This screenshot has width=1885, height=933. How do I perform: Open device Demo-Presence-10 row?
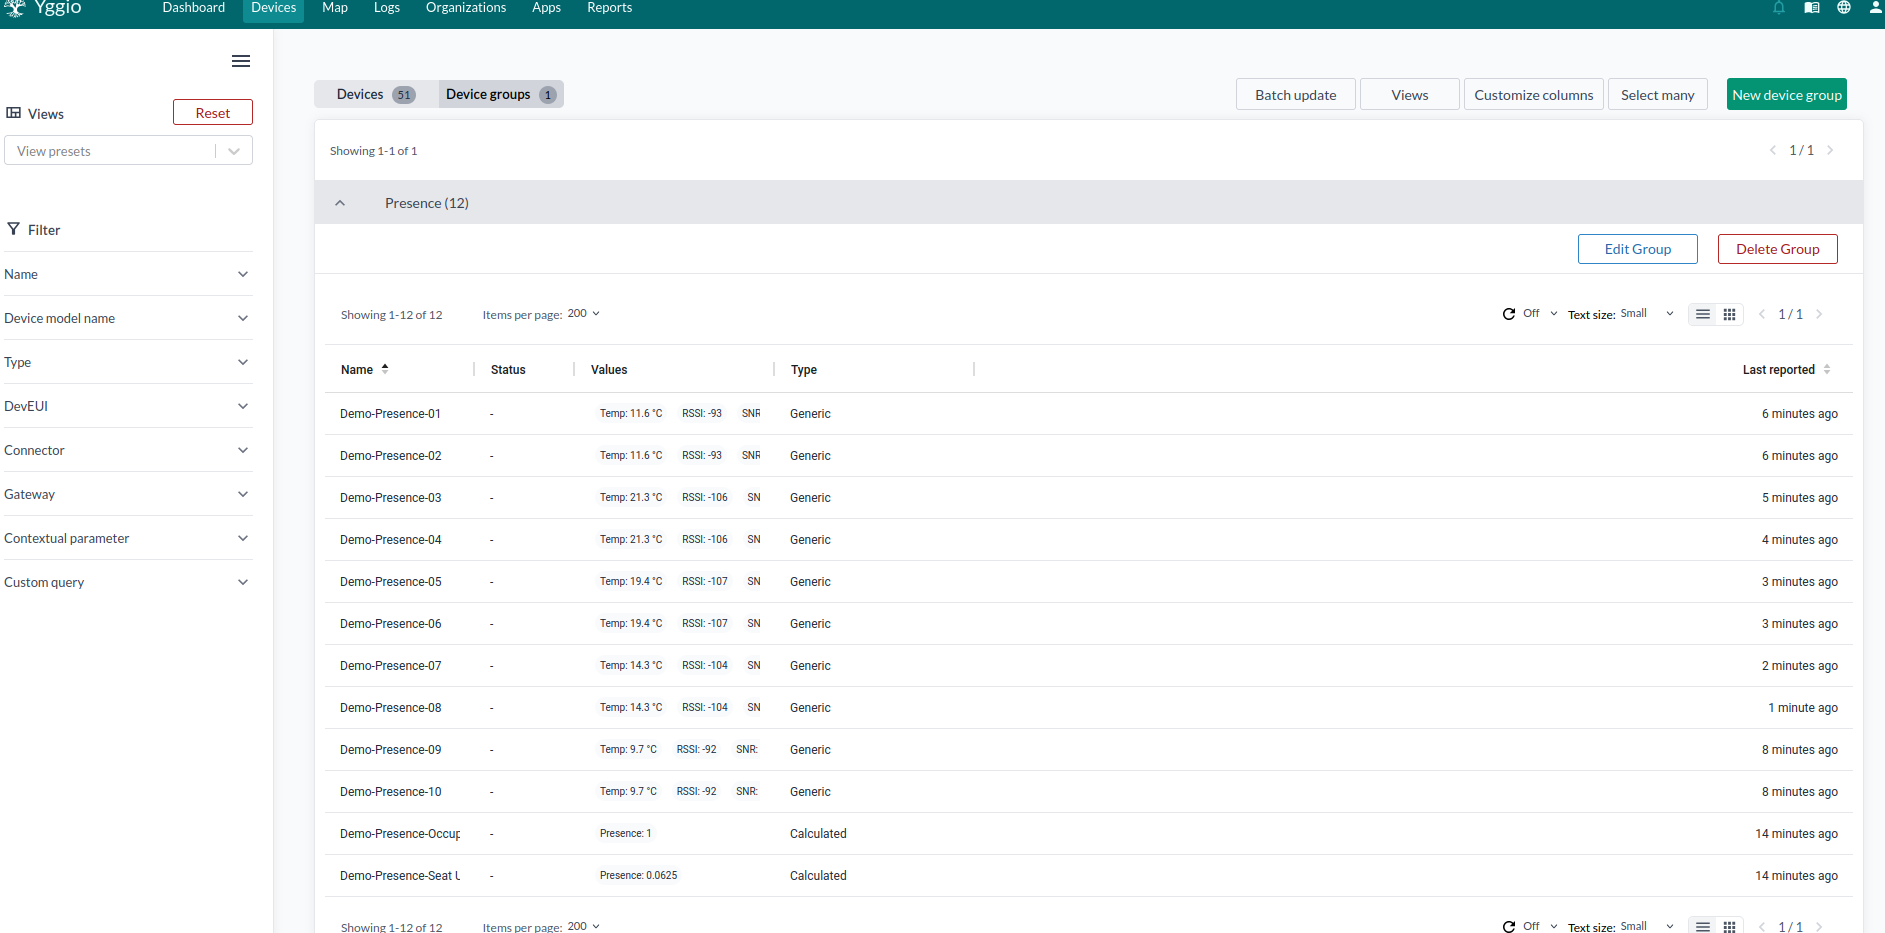(x=1089, y=792)
